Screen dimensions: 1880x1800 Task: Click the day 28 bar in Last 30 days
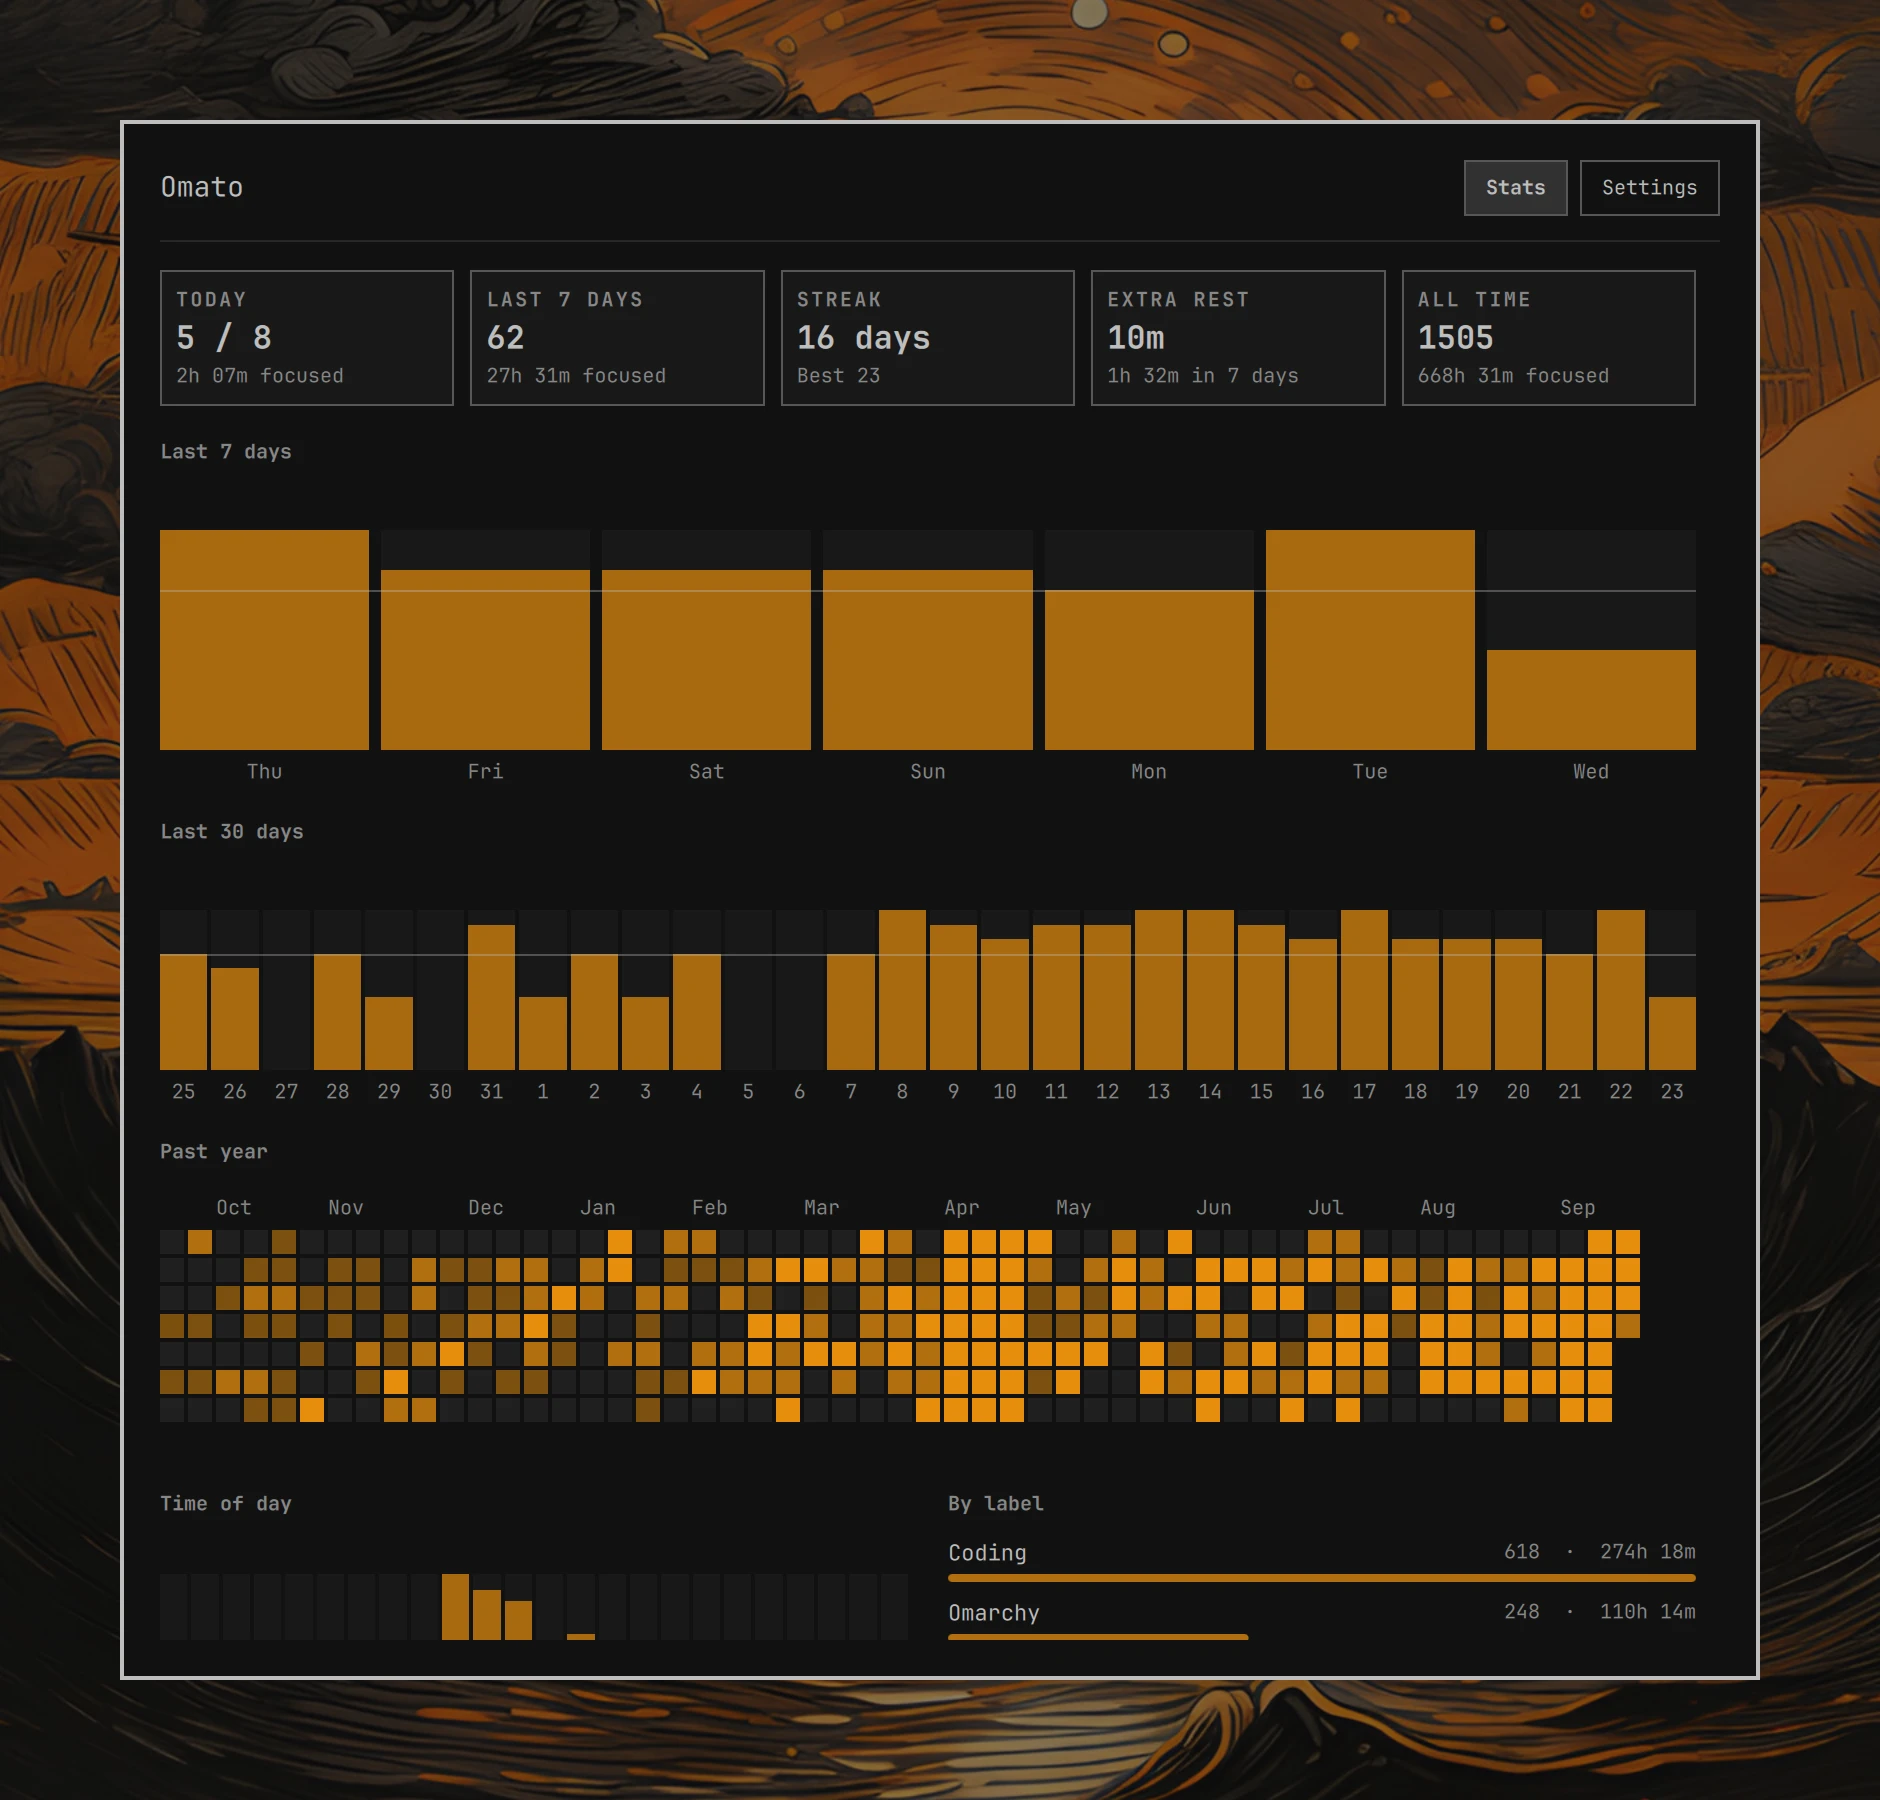tap(337, 1012)
